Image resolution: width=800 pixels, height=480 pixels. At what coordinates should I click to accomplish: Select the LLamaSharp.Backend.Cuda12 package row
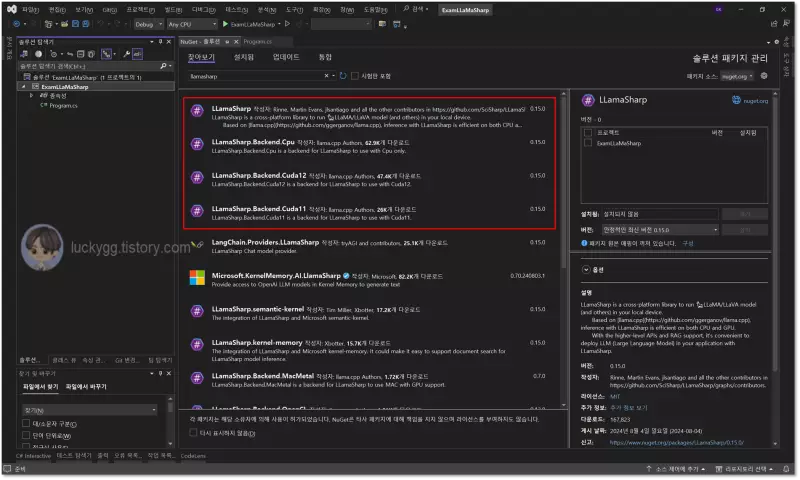pyautogui.click(x=369, y=180)
